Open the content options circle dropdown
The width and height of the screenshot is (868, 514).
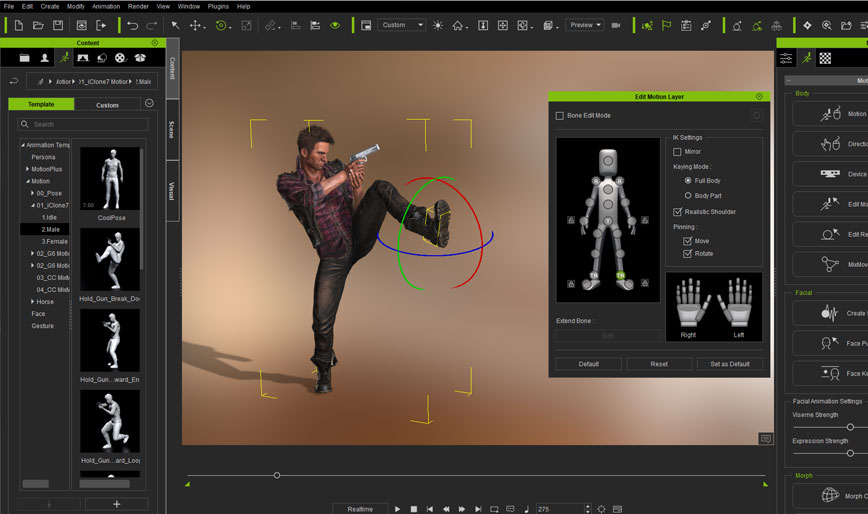[149, 103]
